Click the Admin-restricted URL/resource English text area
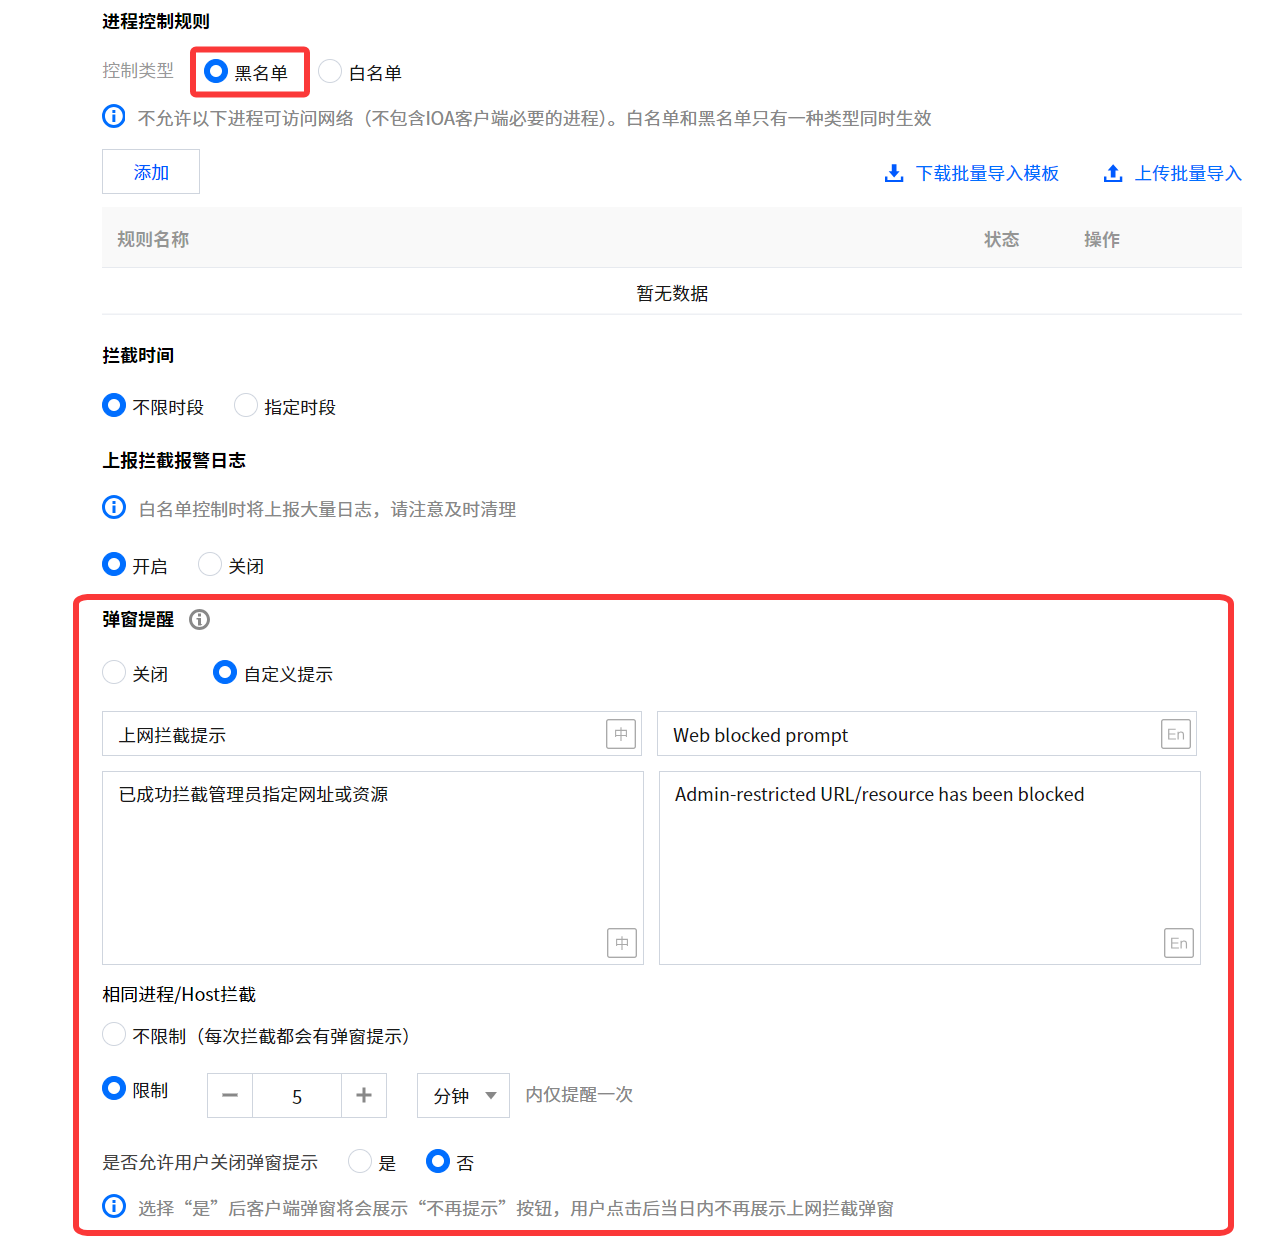Screen dimensions: 1281x1244 (930, 868)
